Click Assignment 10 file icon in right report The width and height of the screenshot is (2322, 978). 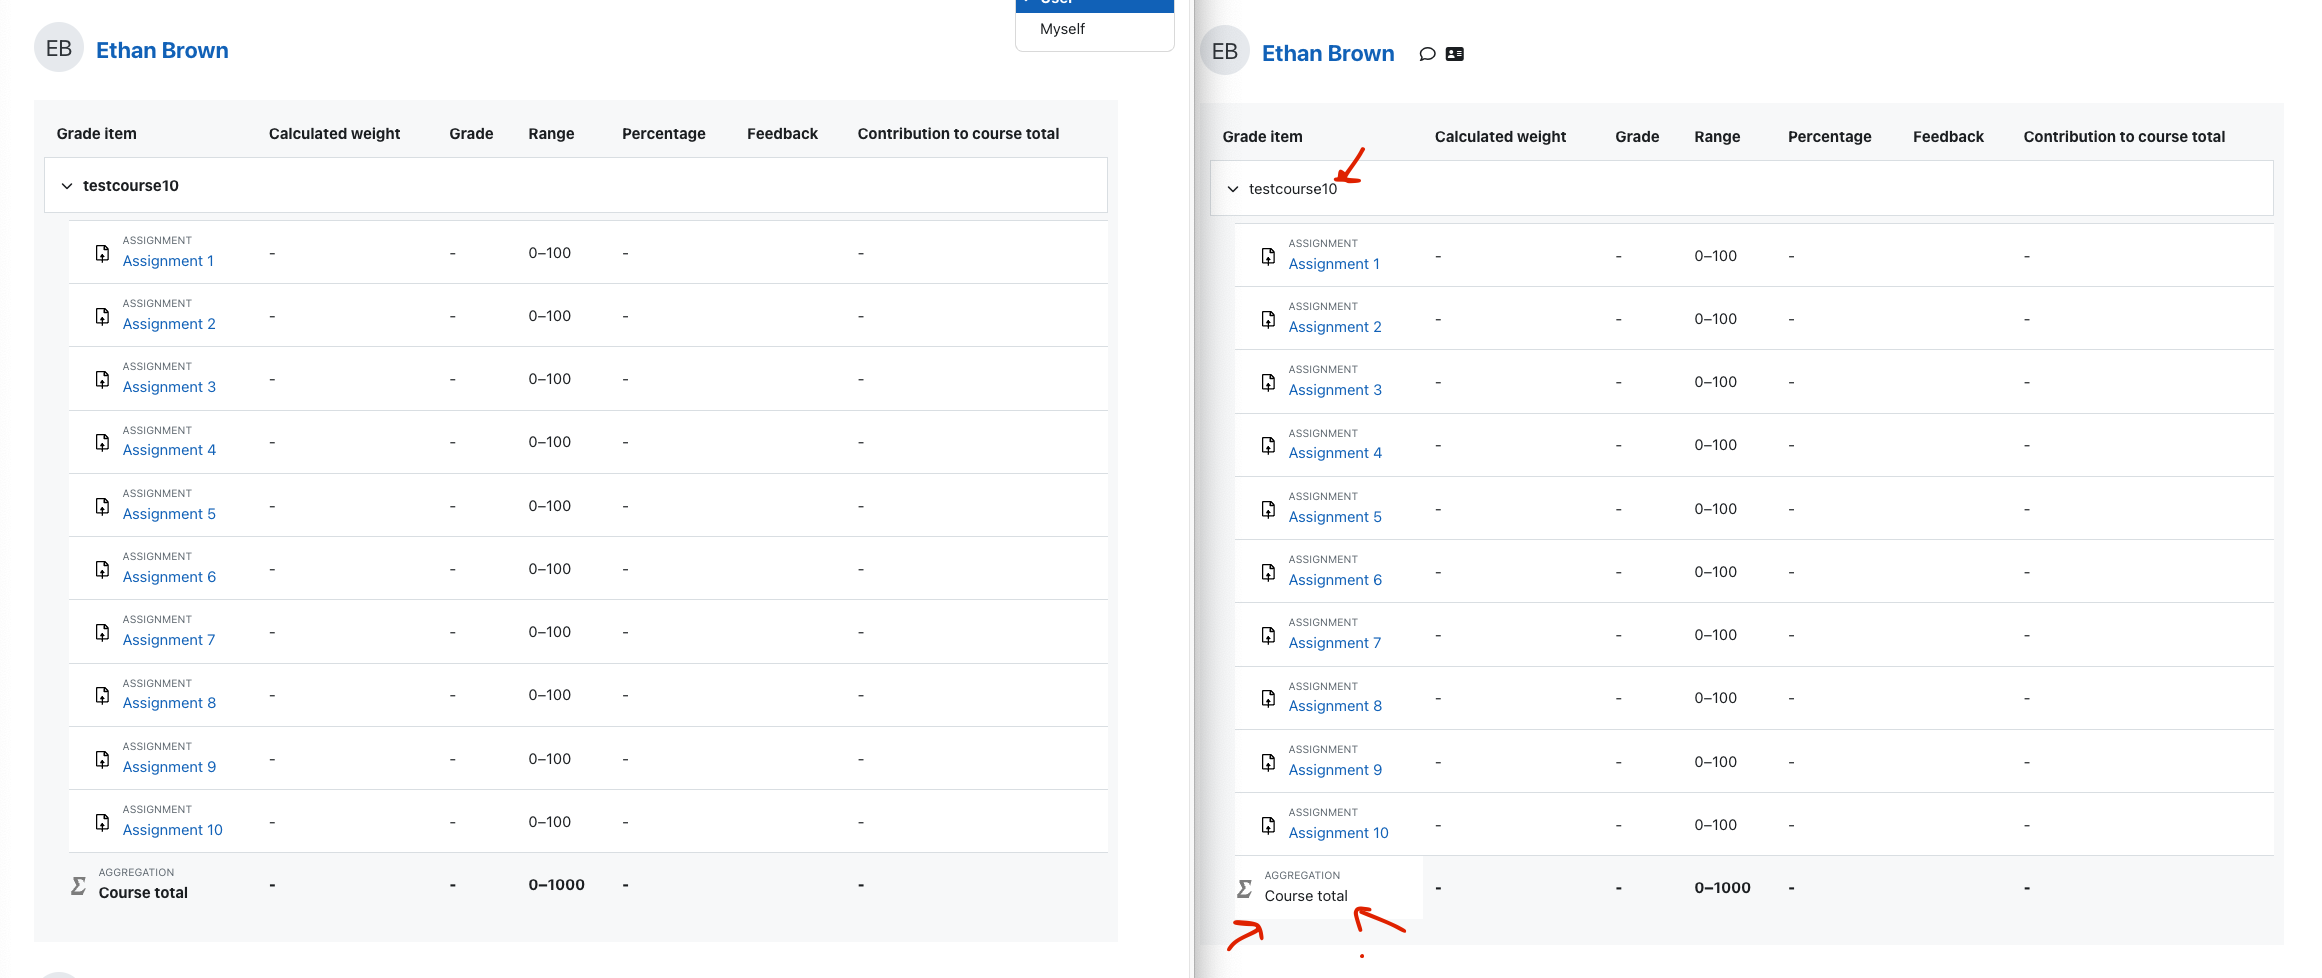[1268, 825]
